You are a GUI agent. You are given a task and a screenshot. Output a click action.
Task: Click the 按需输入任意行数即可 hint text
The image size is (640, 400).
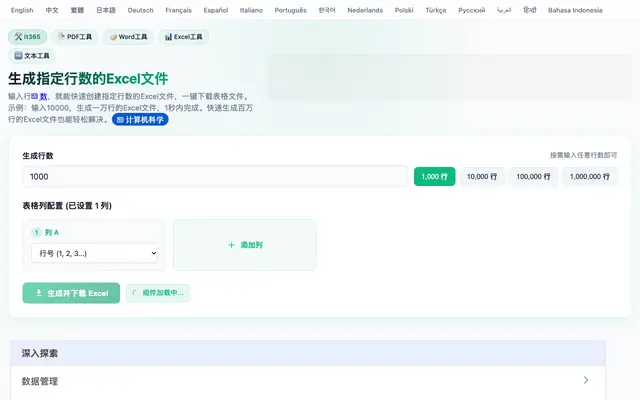click(583, 155)
